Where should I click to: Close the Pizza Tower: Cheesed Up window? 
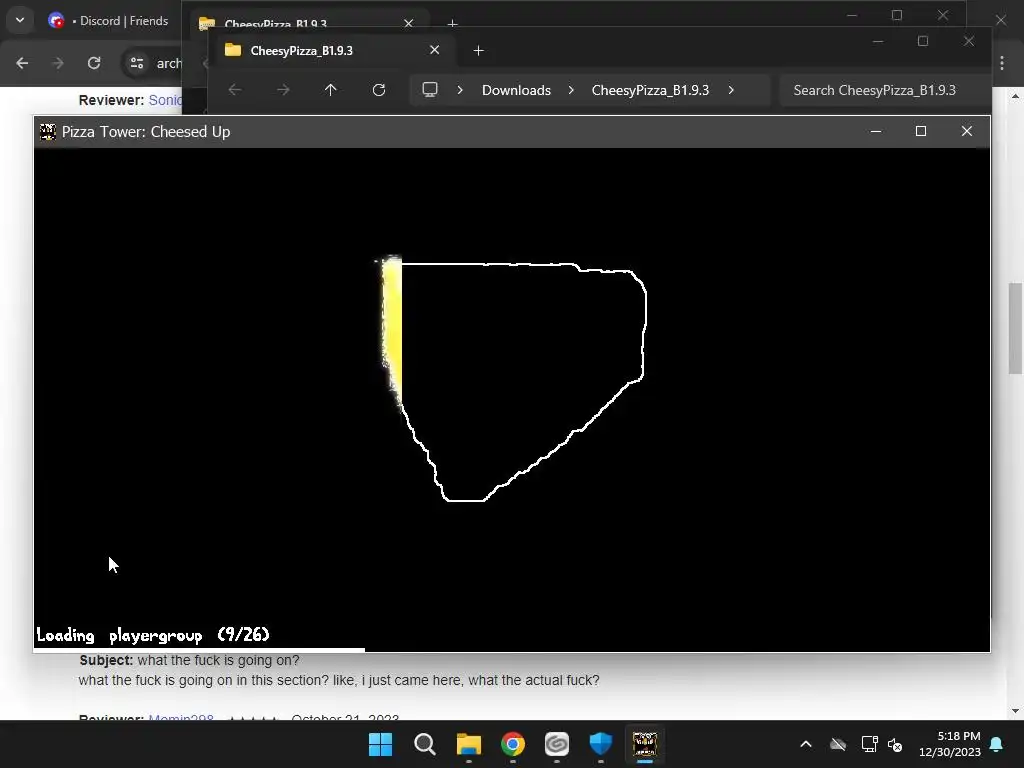pyautogui.click(x=967, y=131)
